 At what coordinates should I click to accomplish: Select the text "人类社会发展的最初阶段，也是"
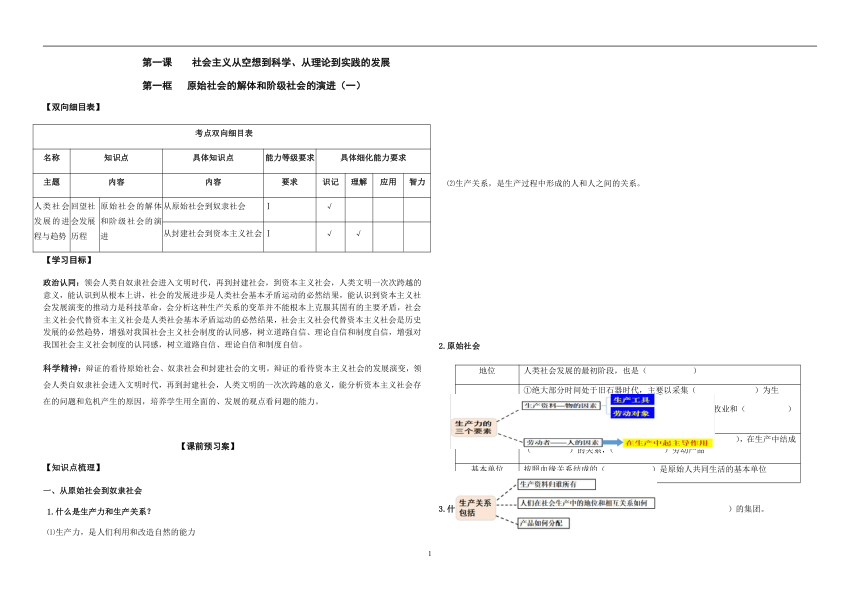581,371
